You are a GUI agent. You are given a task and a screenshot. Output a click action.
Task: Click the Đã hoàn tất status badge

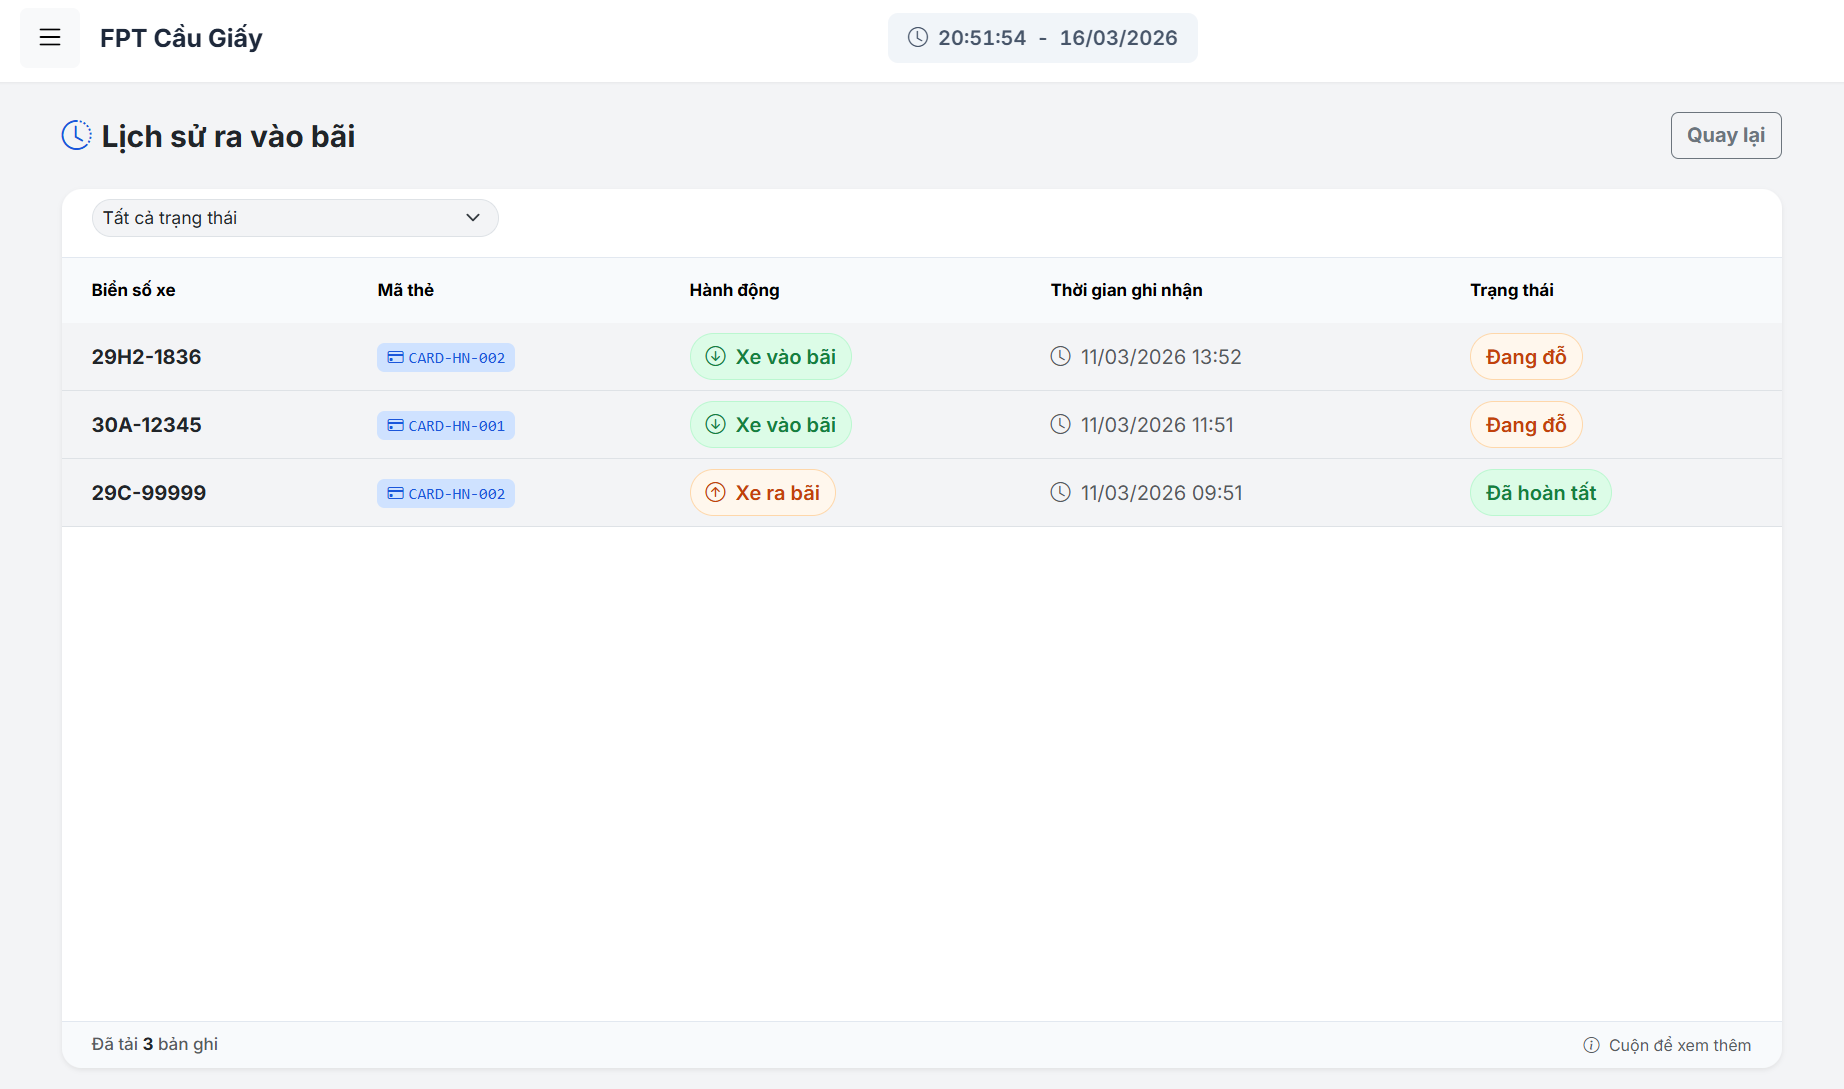click(1540, 493)
